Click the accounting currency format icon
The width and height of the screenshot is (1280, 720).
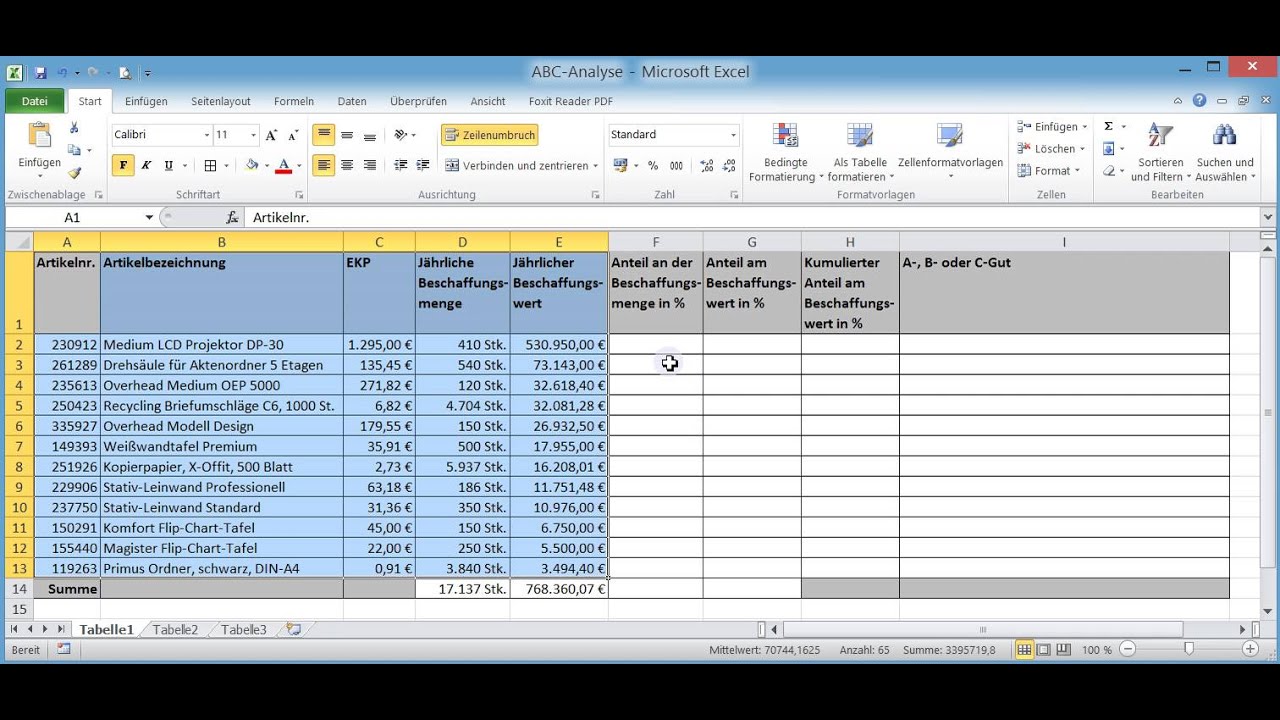[x=620, y=166]
